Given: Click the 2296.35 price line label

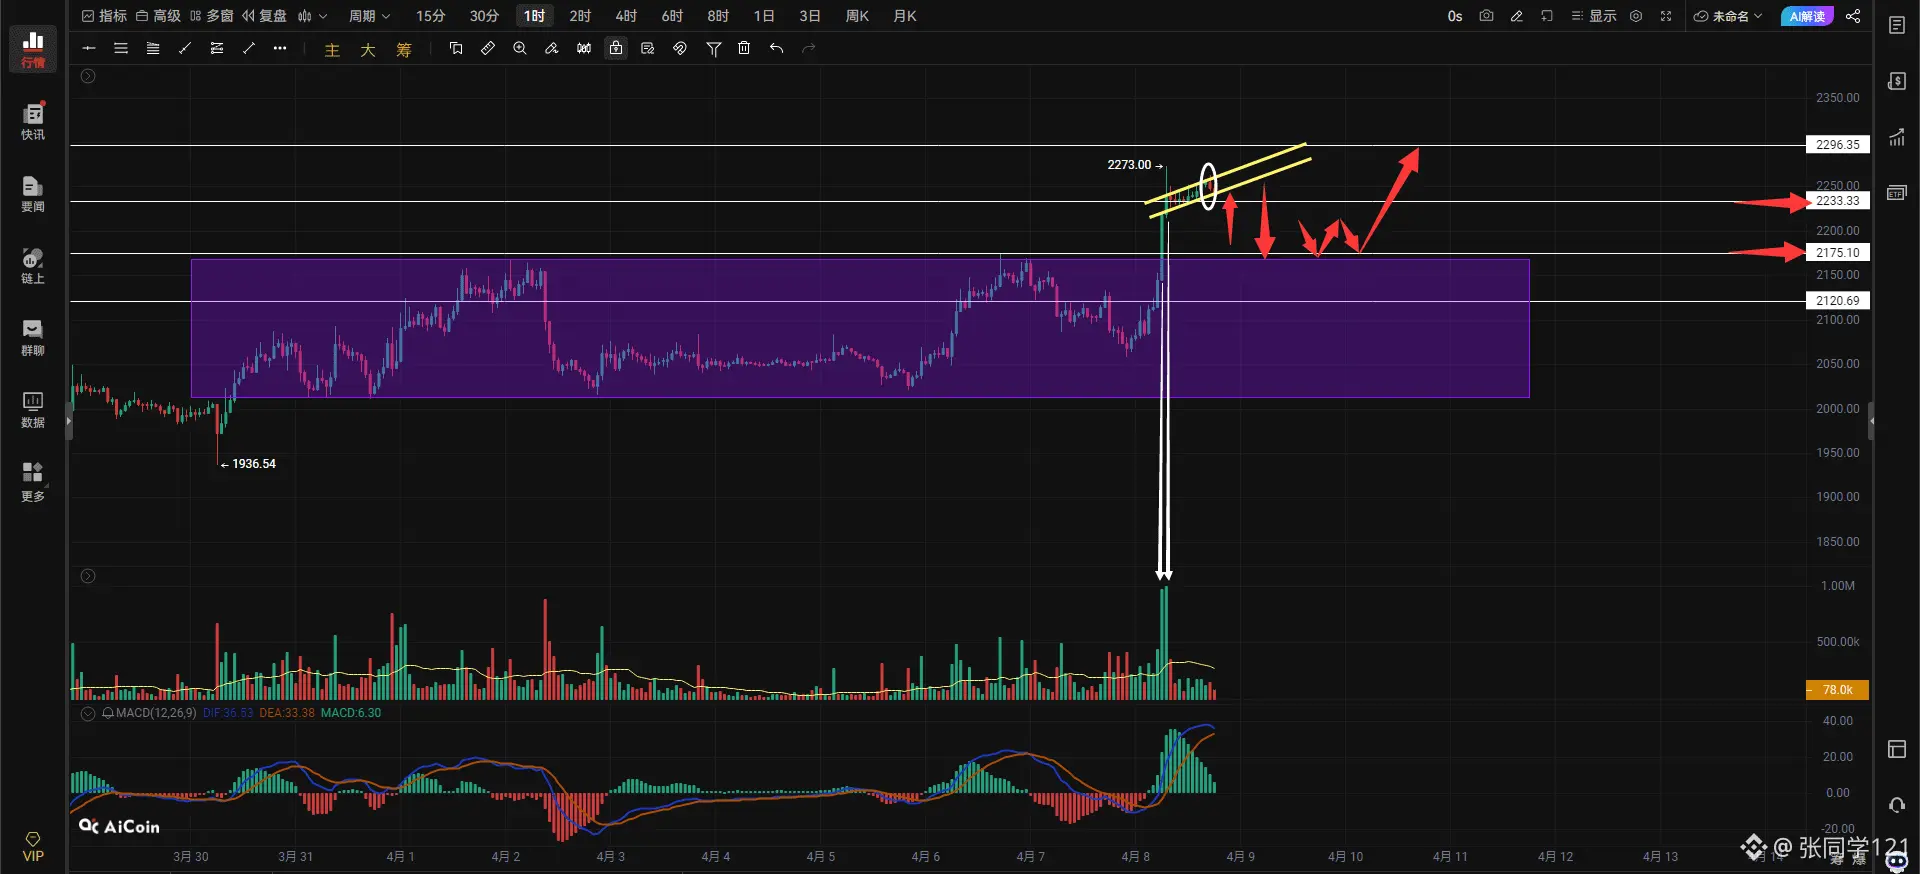Looking at the screenshot, I should click(x=1838, y=145).
